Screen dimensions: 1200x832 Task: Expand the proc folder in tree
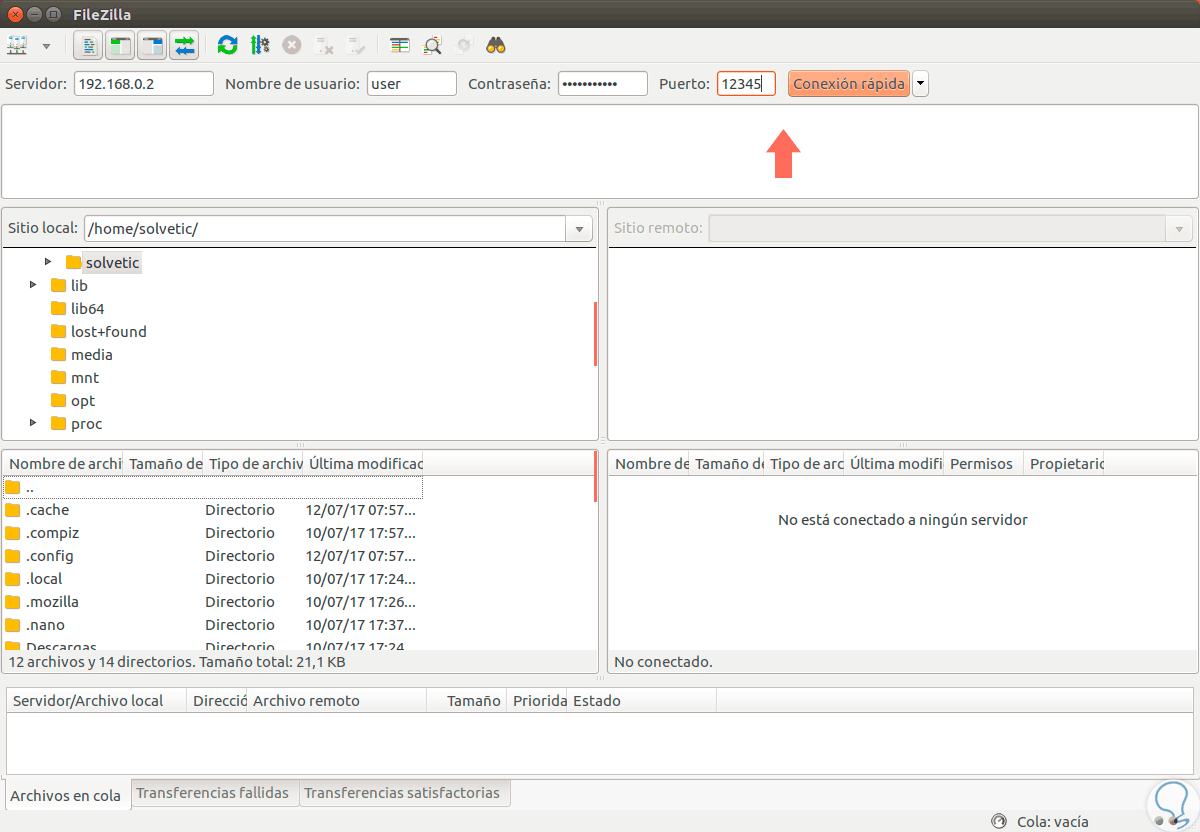coord(33,423)
